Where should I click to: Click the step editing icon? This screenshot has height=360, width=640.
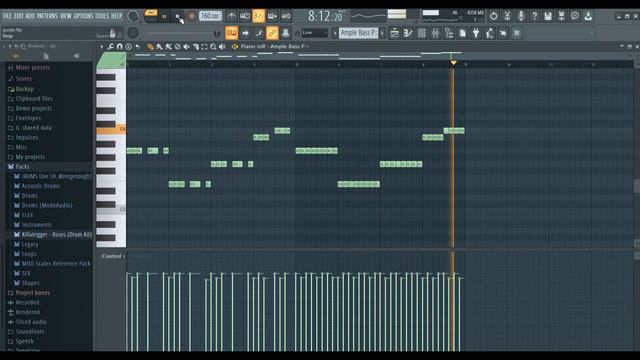(259, 33)
